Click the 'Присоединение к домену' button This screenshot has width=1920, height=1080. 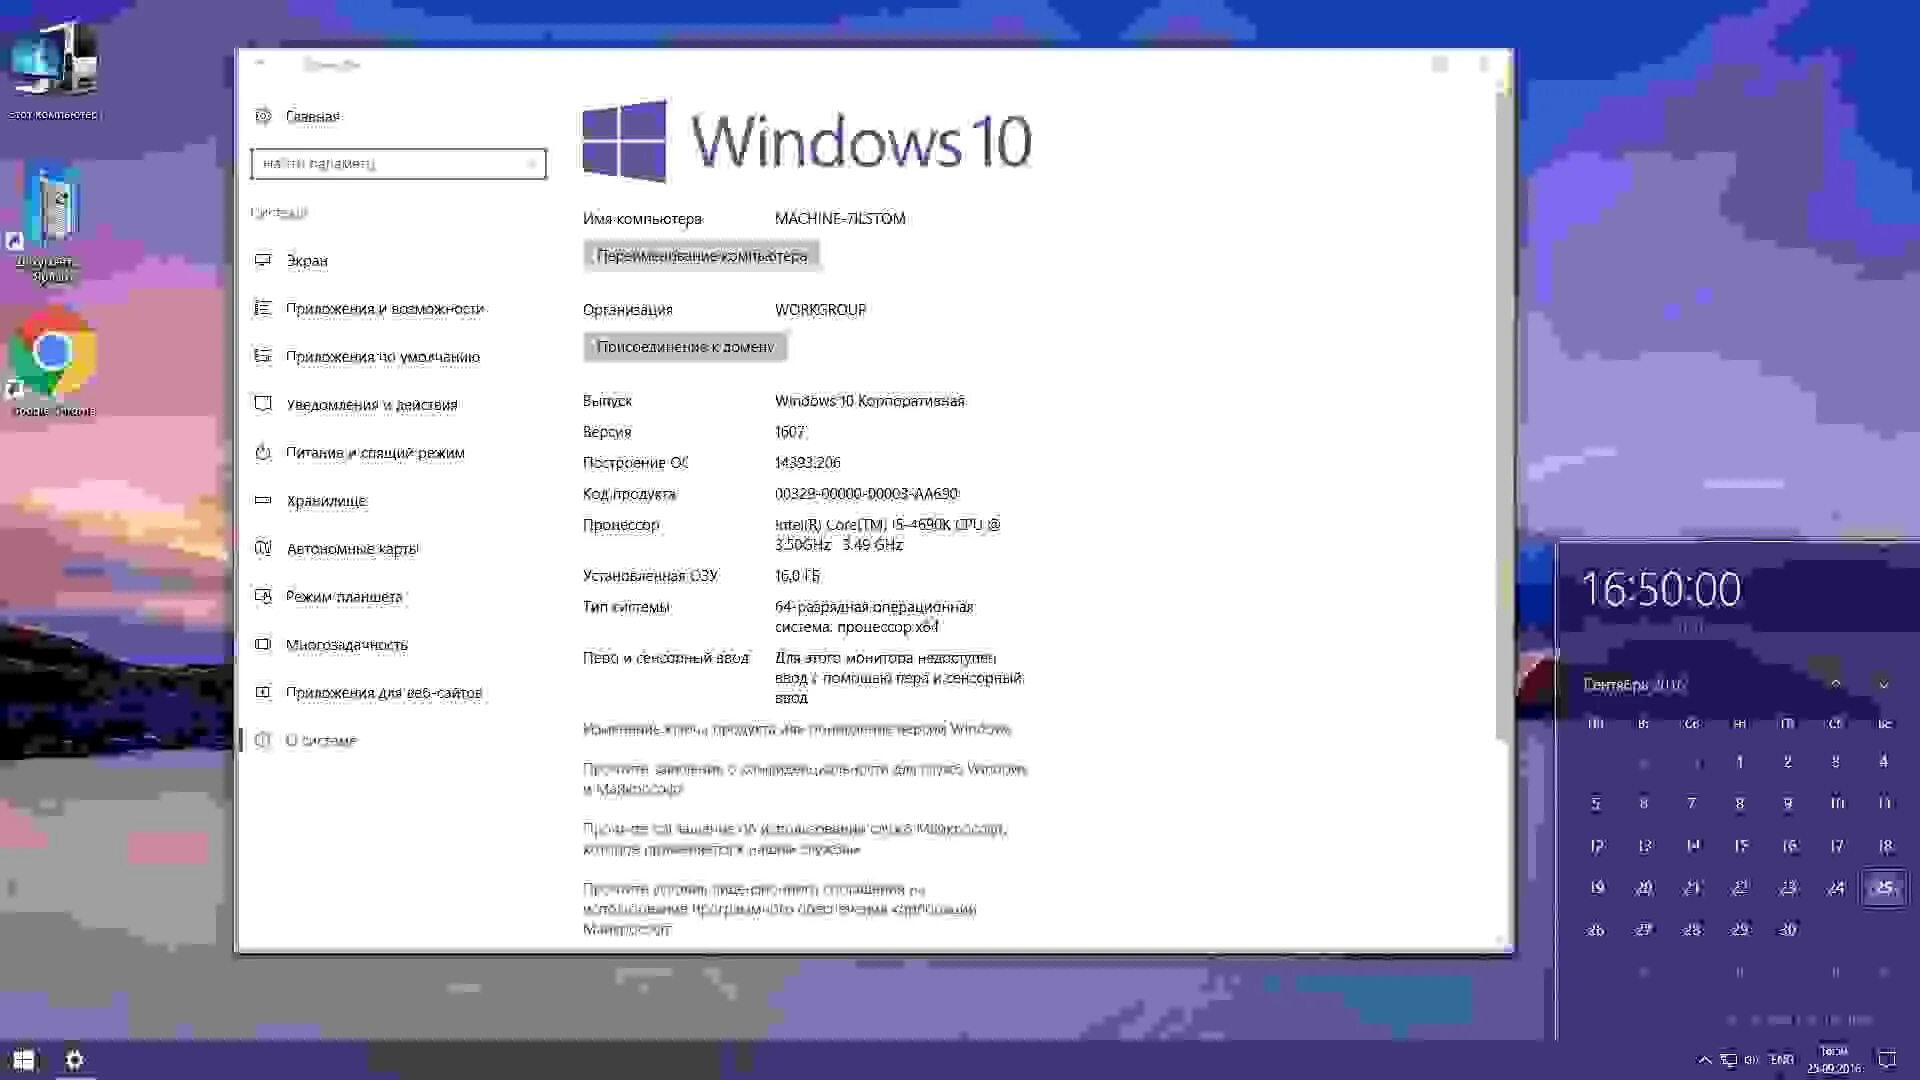(685, 346)
